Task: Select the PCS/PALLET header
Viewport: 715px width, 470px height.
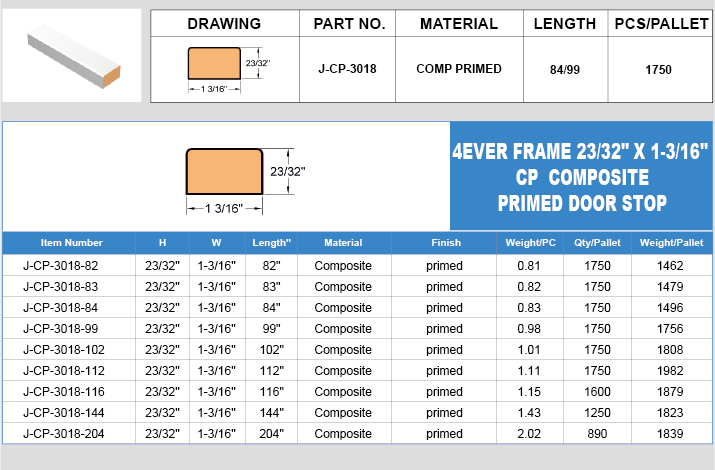Action: tap(661, 24)
